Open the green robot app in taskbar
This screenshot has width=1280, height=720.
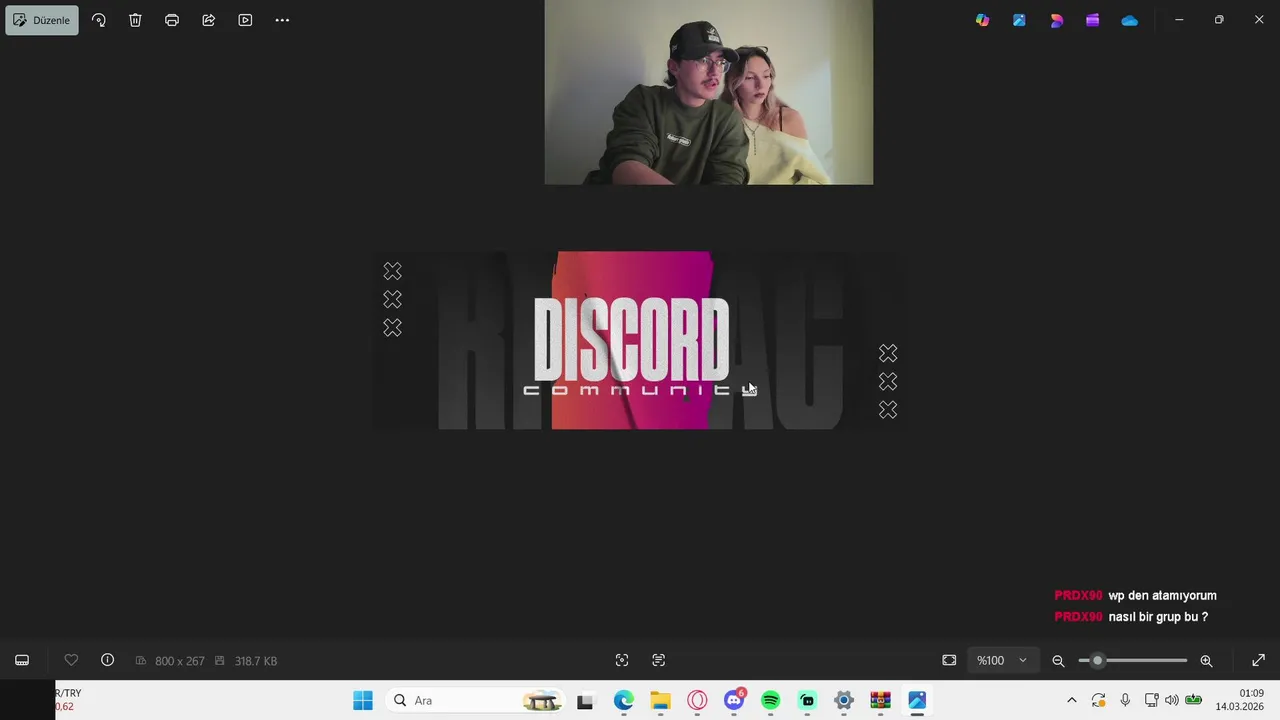(807, 700)
